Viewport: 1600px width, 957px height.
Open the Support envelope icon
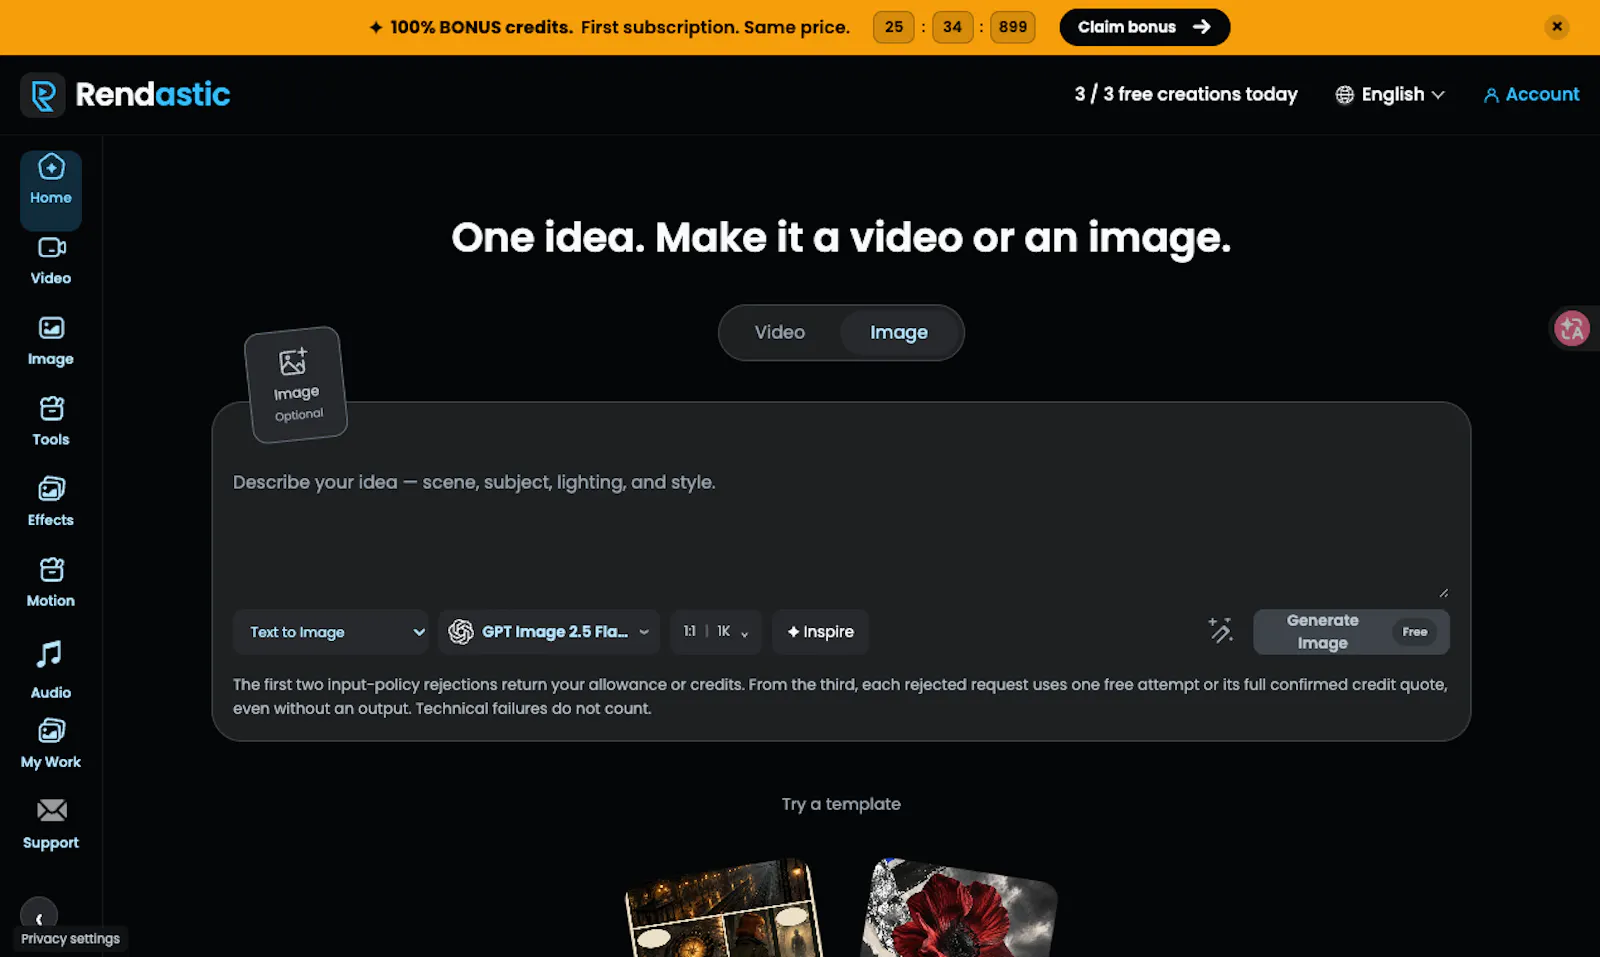(x=51, y=810)
